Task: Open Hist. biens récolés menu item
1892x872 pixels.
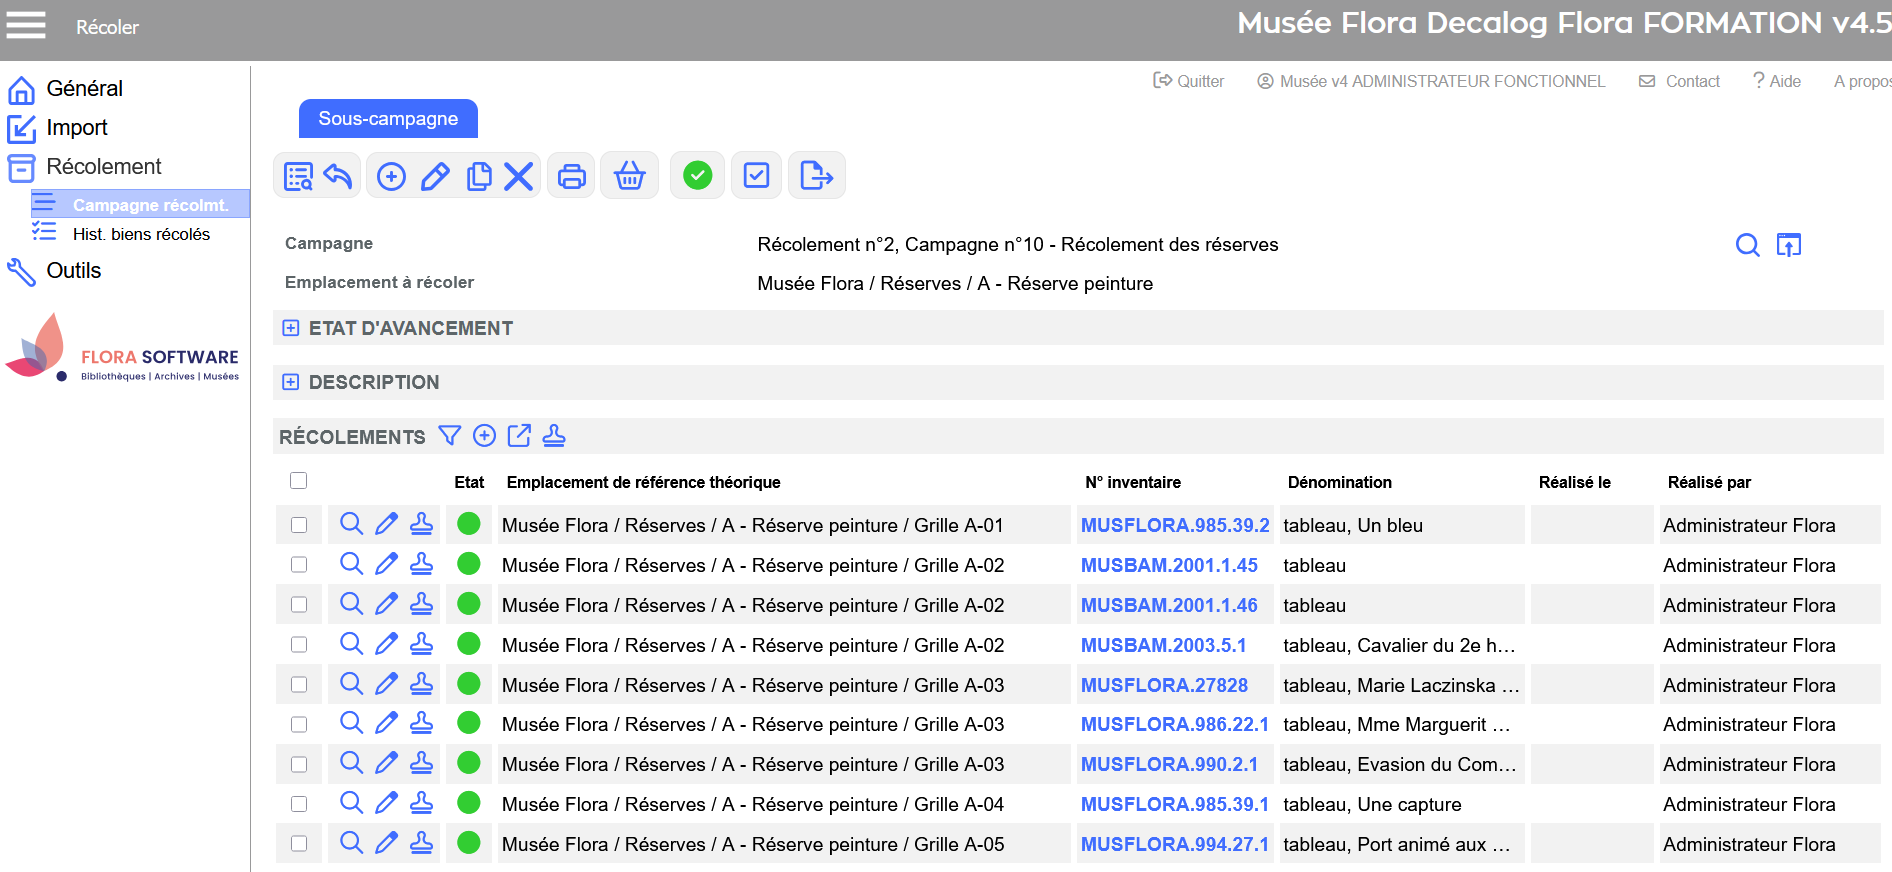Action: point(141,234)
